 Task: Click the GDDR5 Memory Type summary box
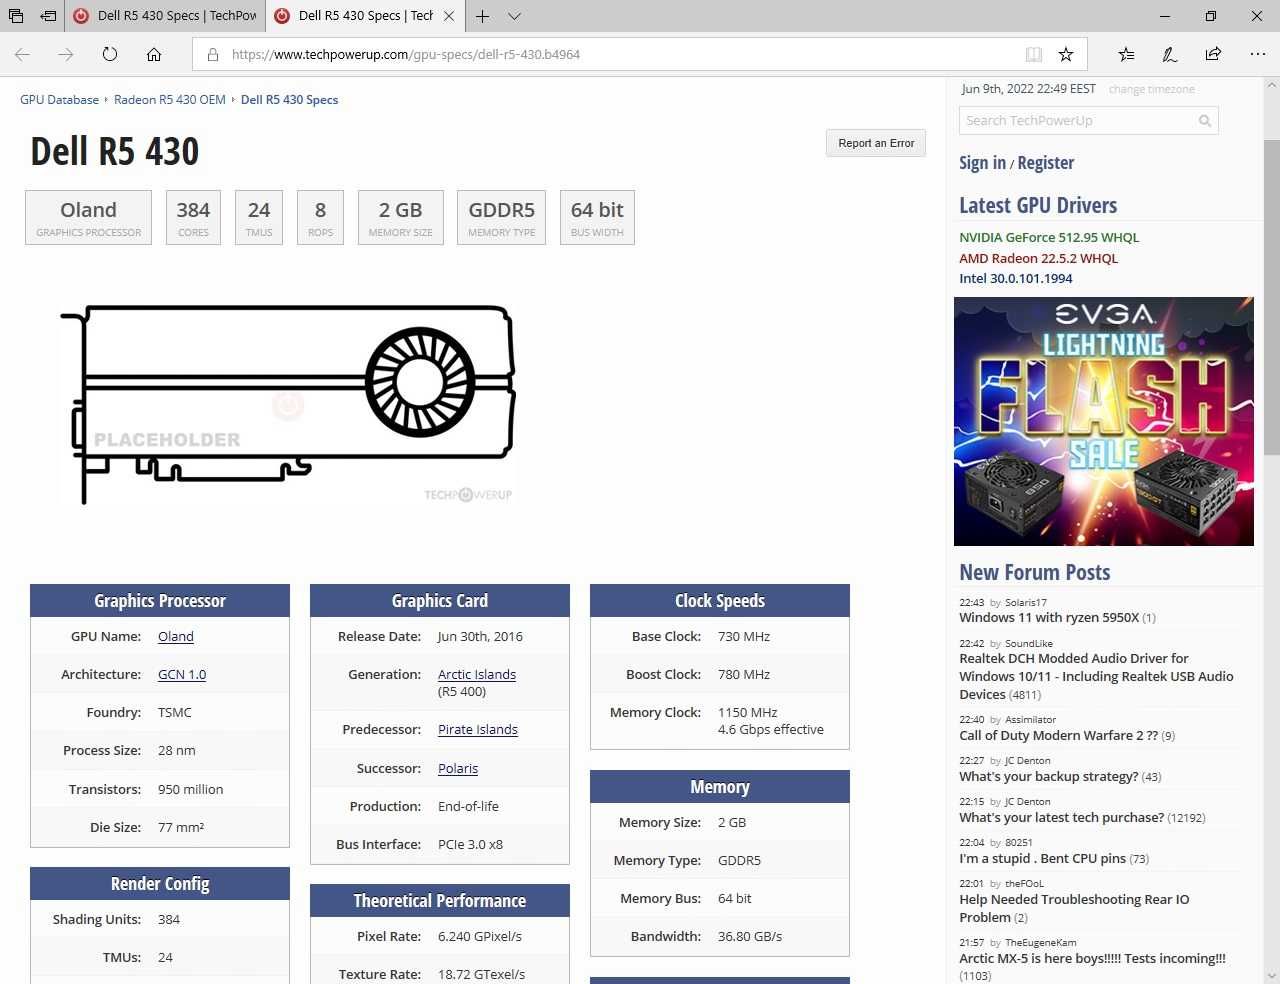pyautogui.click(x=502, y=217)
